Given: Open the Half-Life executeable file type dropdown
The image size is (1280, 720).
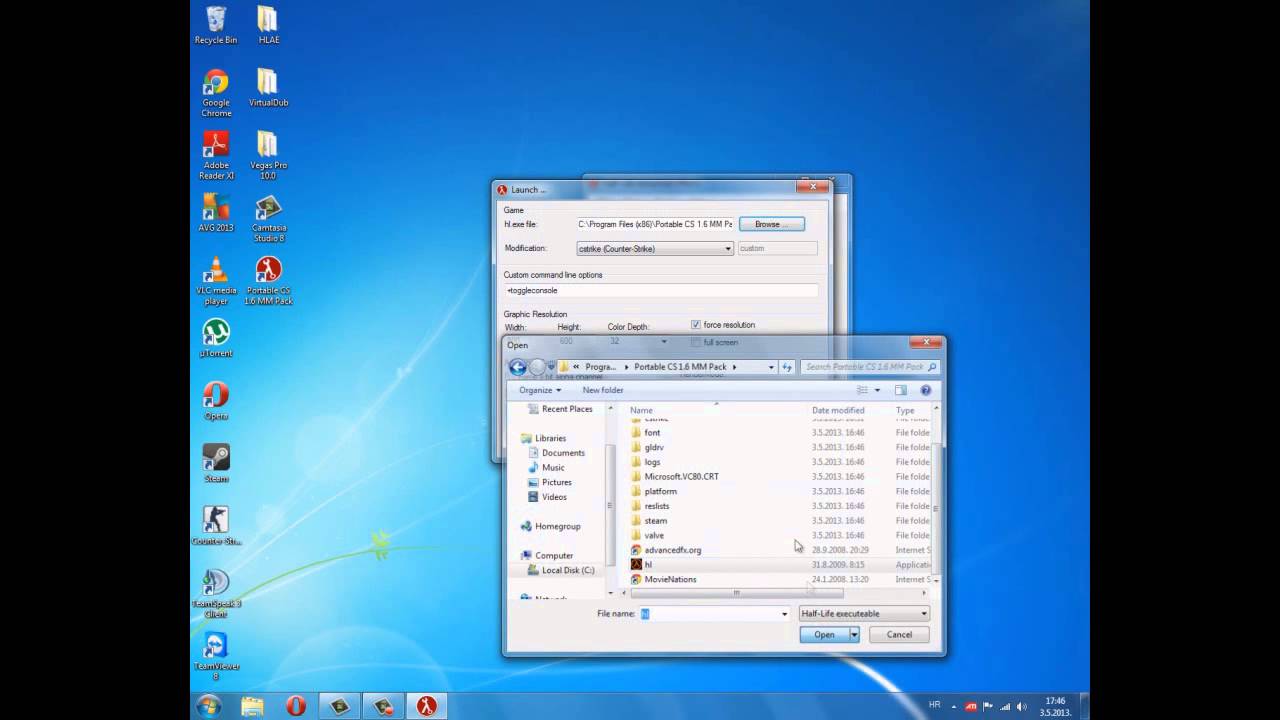Looking at the screenshot, I should pos(864,614).
